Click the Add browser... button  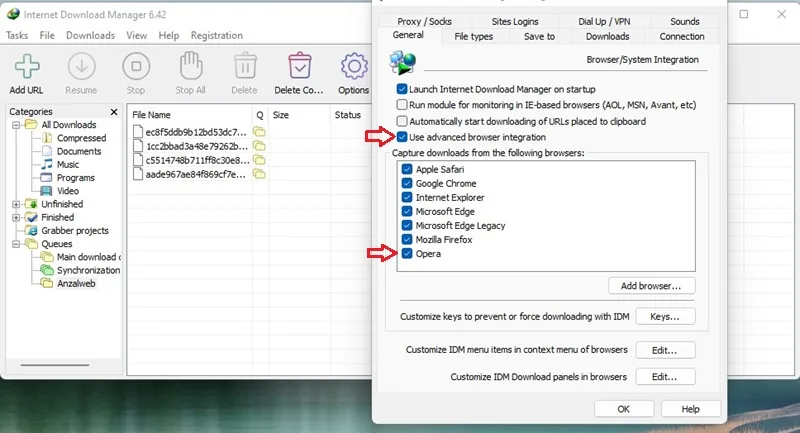(x=652, y=286)
